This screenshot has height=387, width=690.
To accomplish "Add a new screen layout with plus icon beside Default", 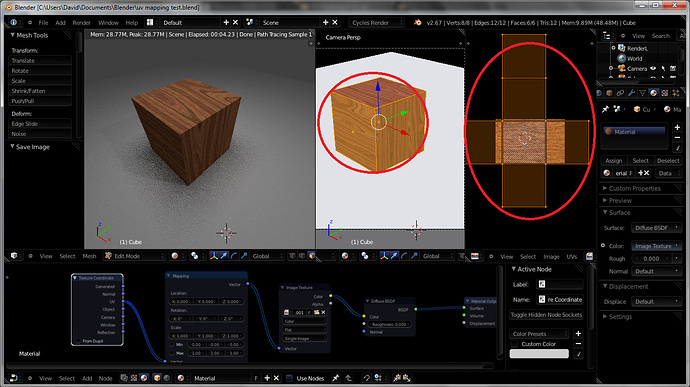I will click(x=226, y=22).
